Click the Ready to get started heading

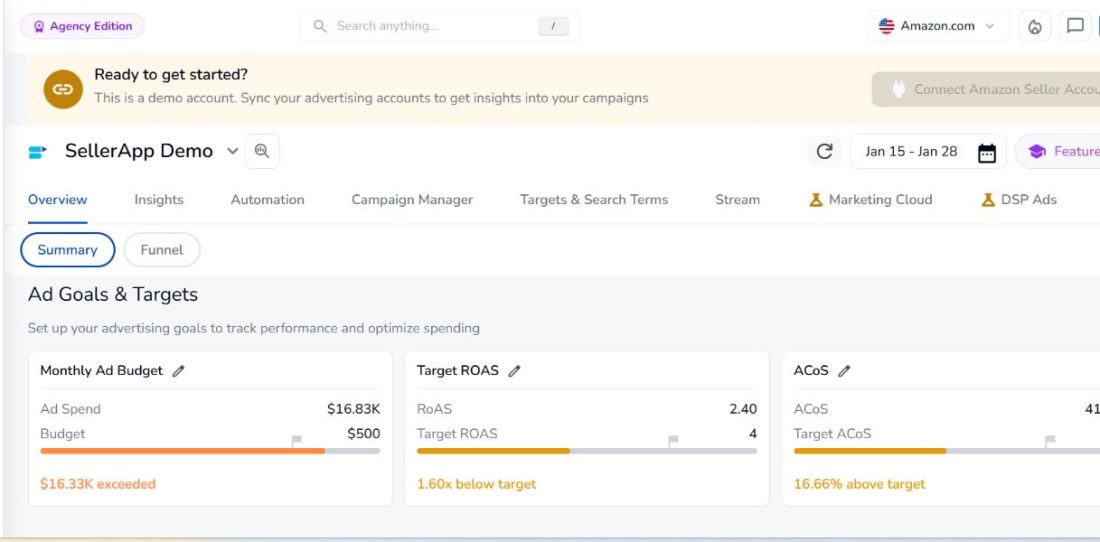171,74
